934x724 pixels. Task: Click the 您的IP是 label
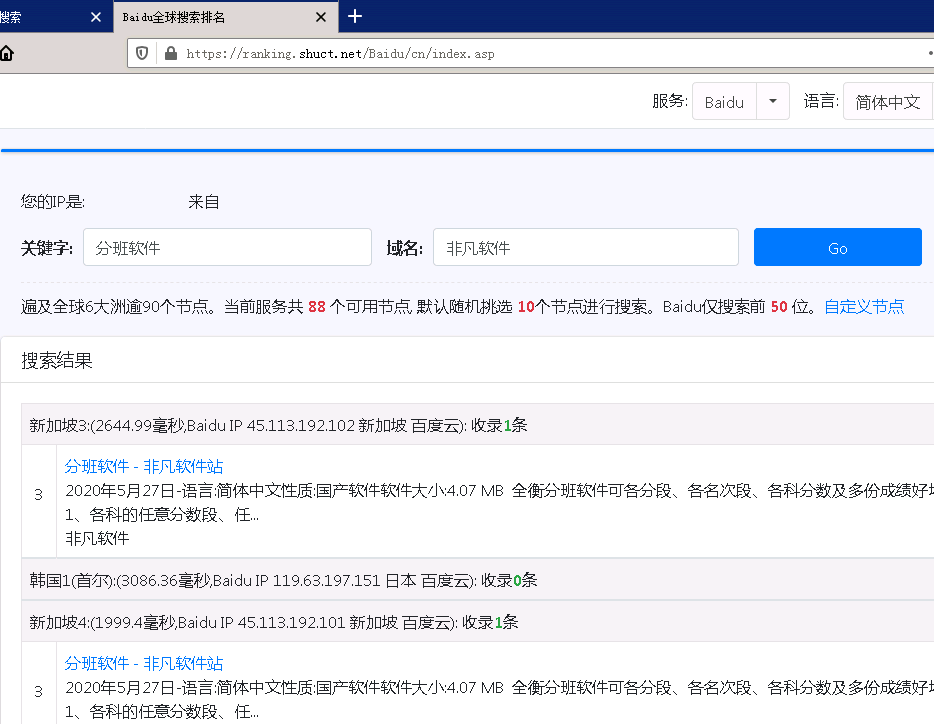coord(53,202)
